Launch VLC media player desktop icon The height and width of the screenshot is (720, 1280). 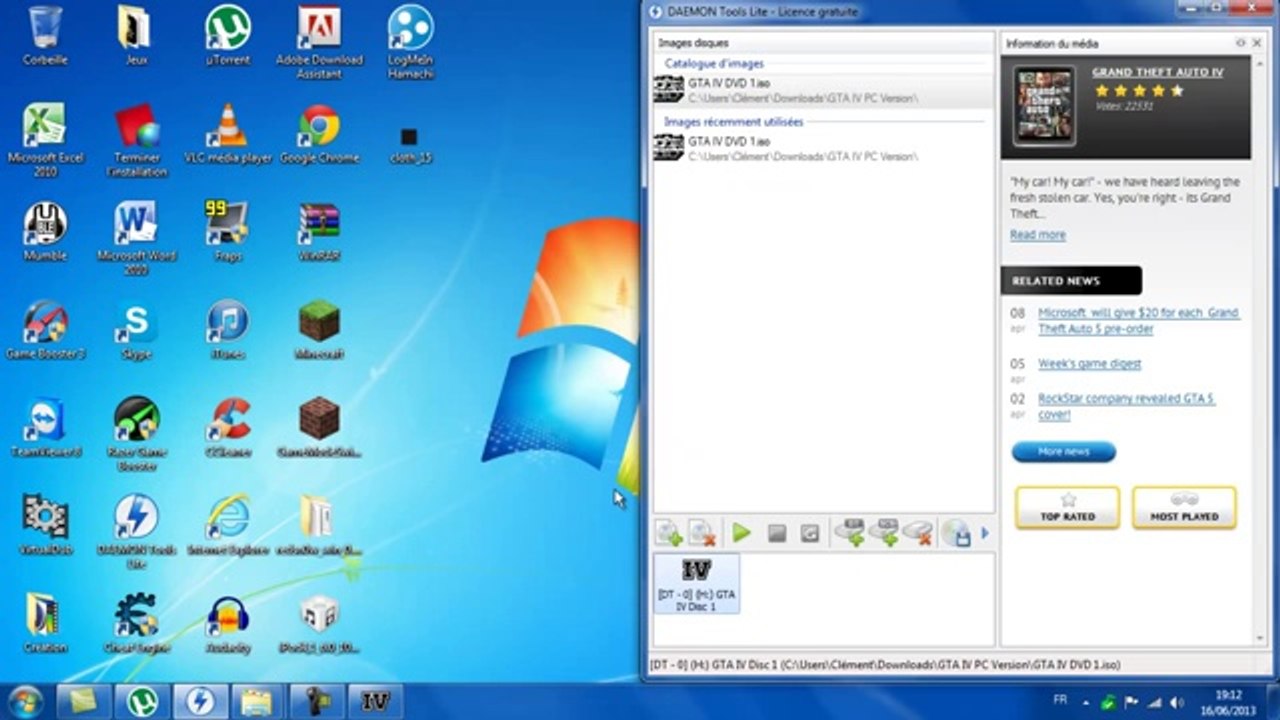tap(228, 133)
